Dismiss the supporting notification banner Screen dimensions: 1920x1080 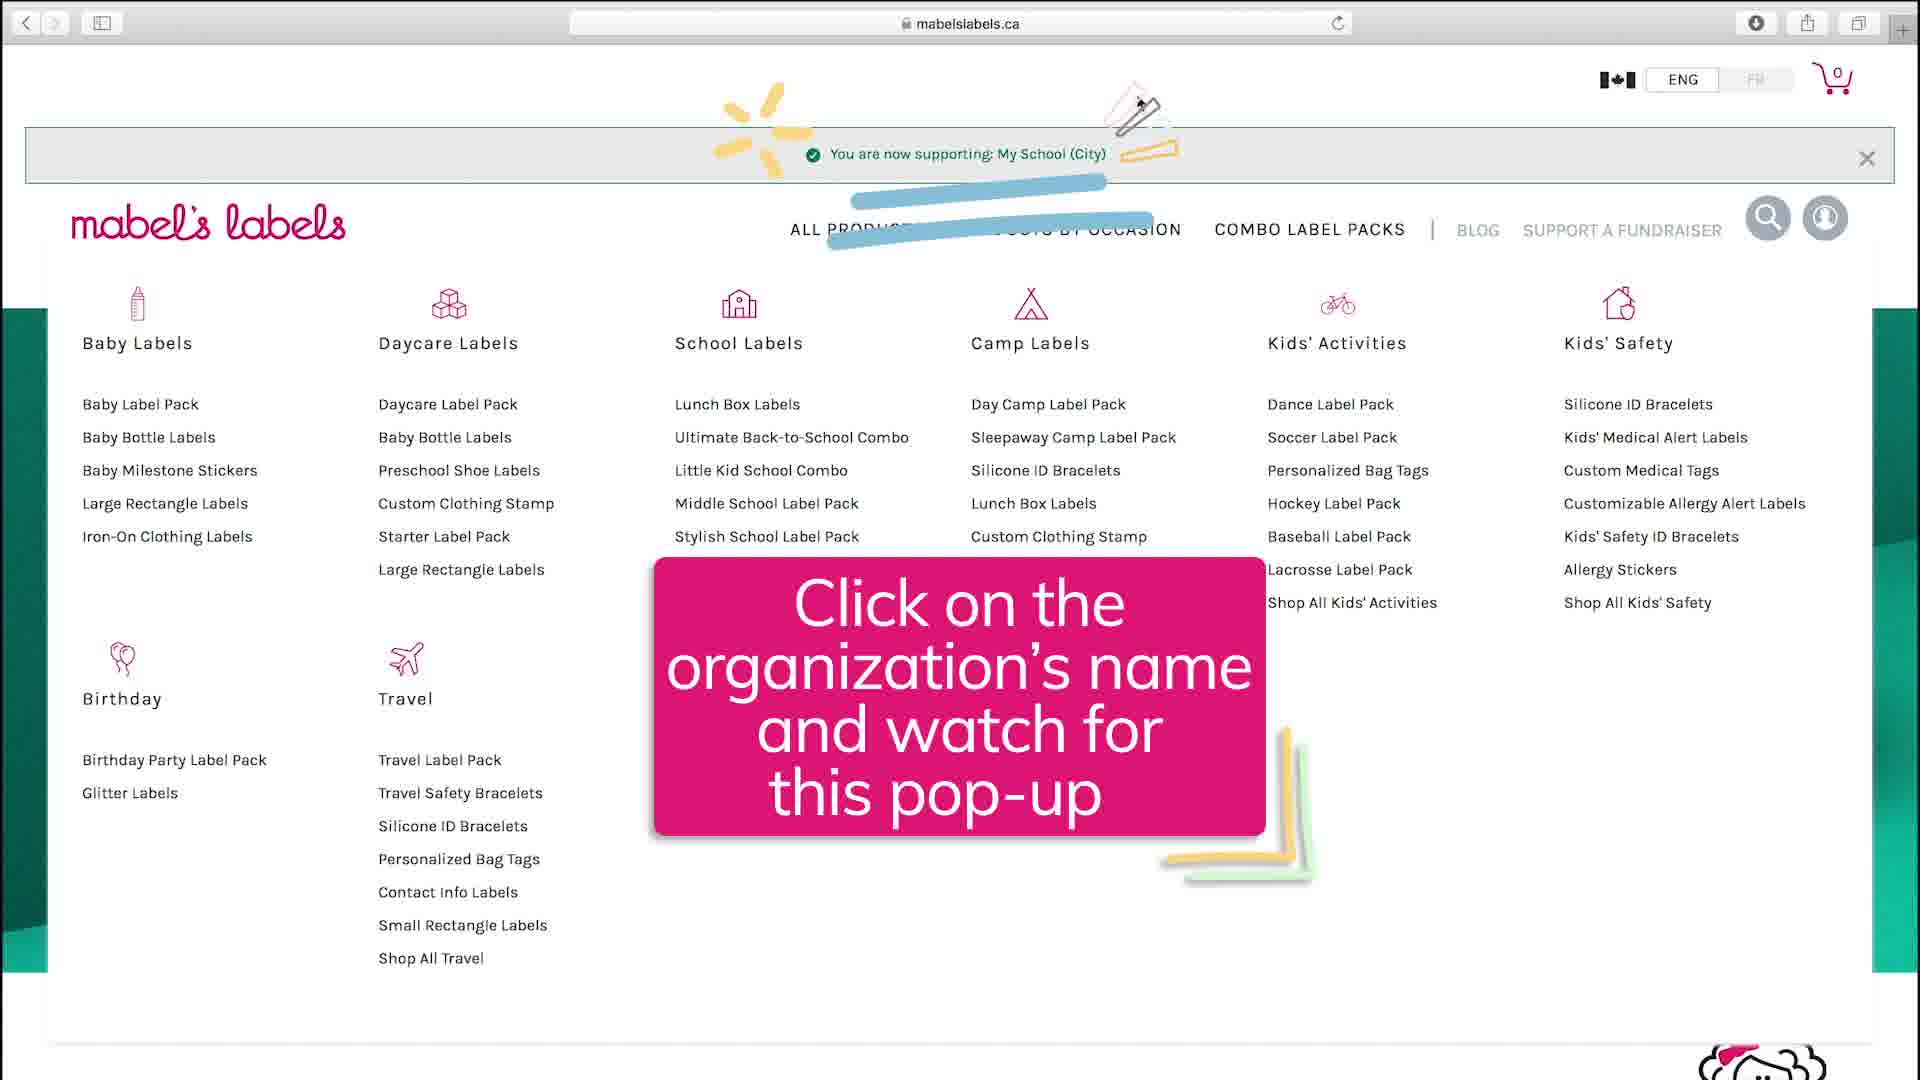pos(1867,158)
